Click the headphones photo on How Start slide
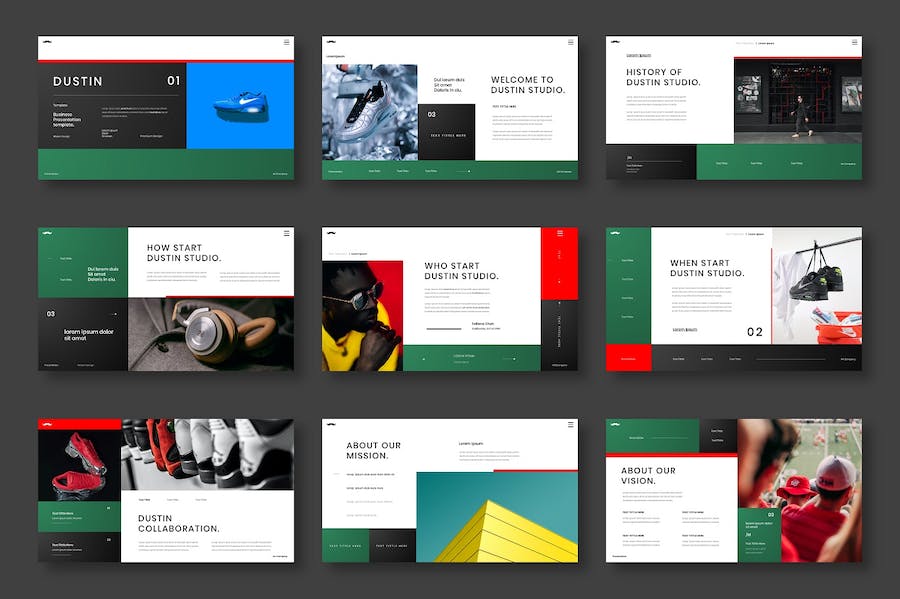This screenshot has width=900, height=599. click(211, 333)
